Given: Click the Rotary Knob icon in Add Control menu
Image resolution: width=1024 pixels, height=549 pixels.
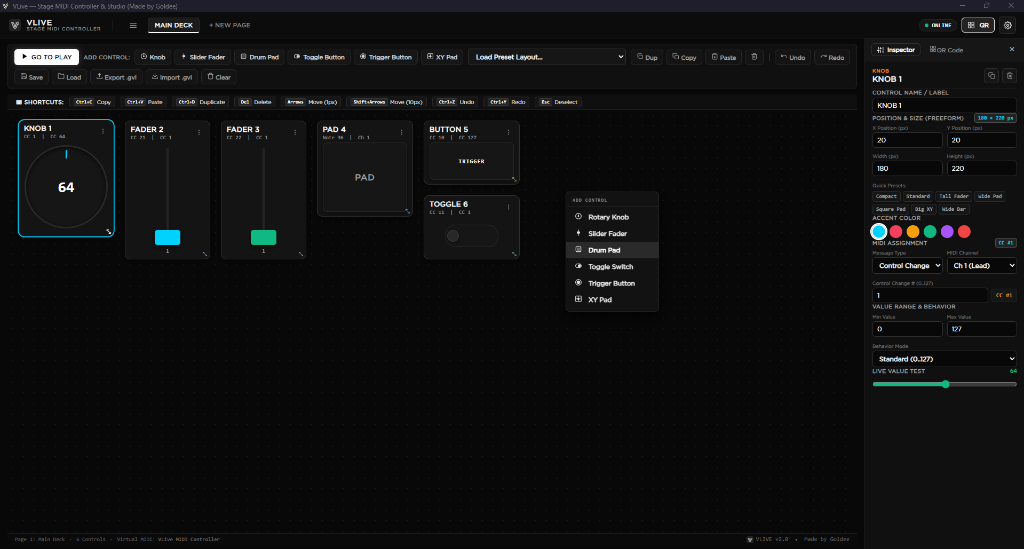Looking at the screenshot, I should (578, 217).
